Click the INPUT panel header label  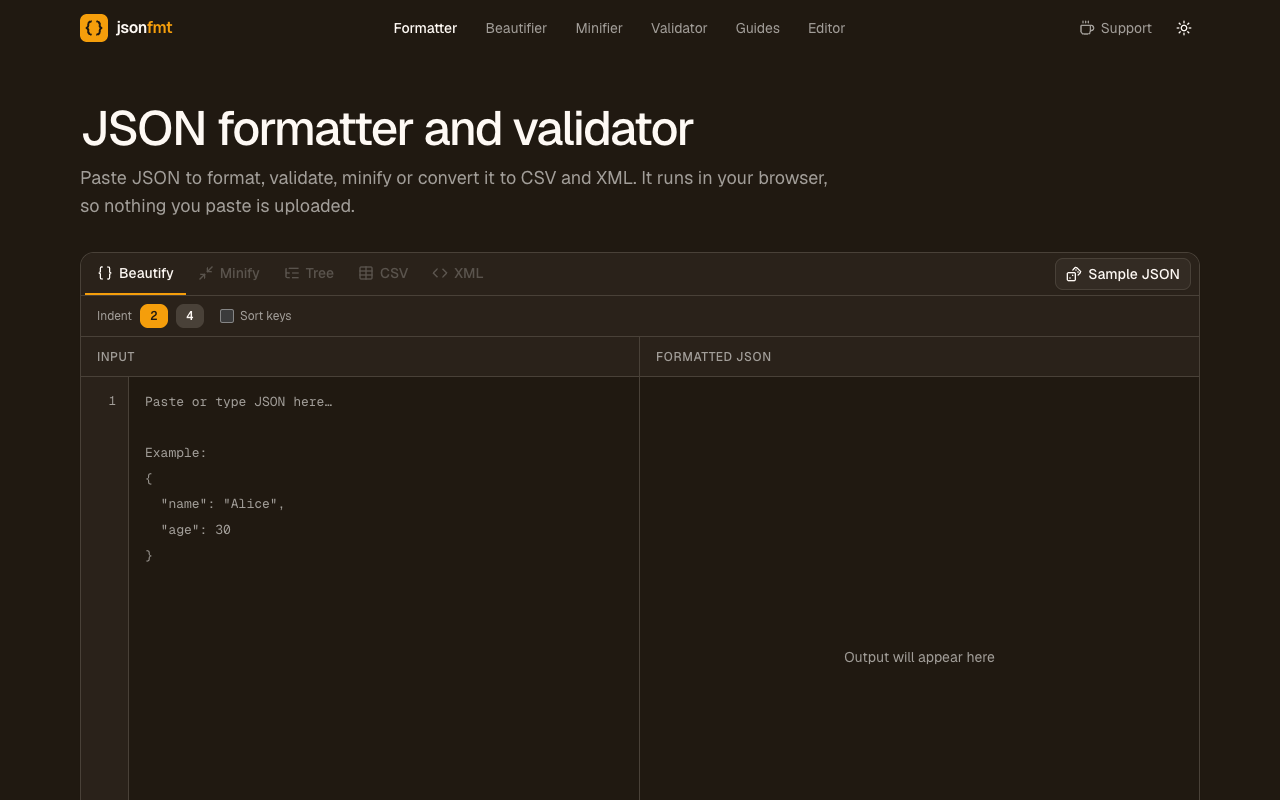116,357
